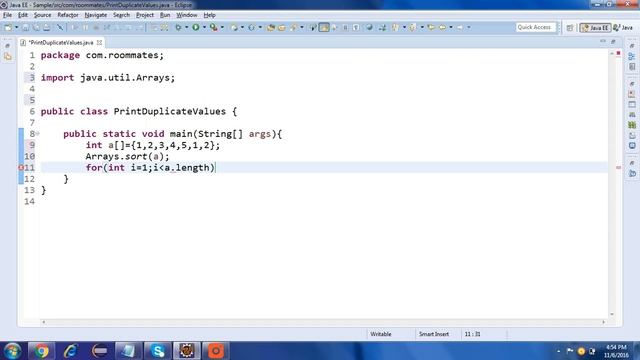Open the Search menu
640x360 pixels.
point(121,15)
